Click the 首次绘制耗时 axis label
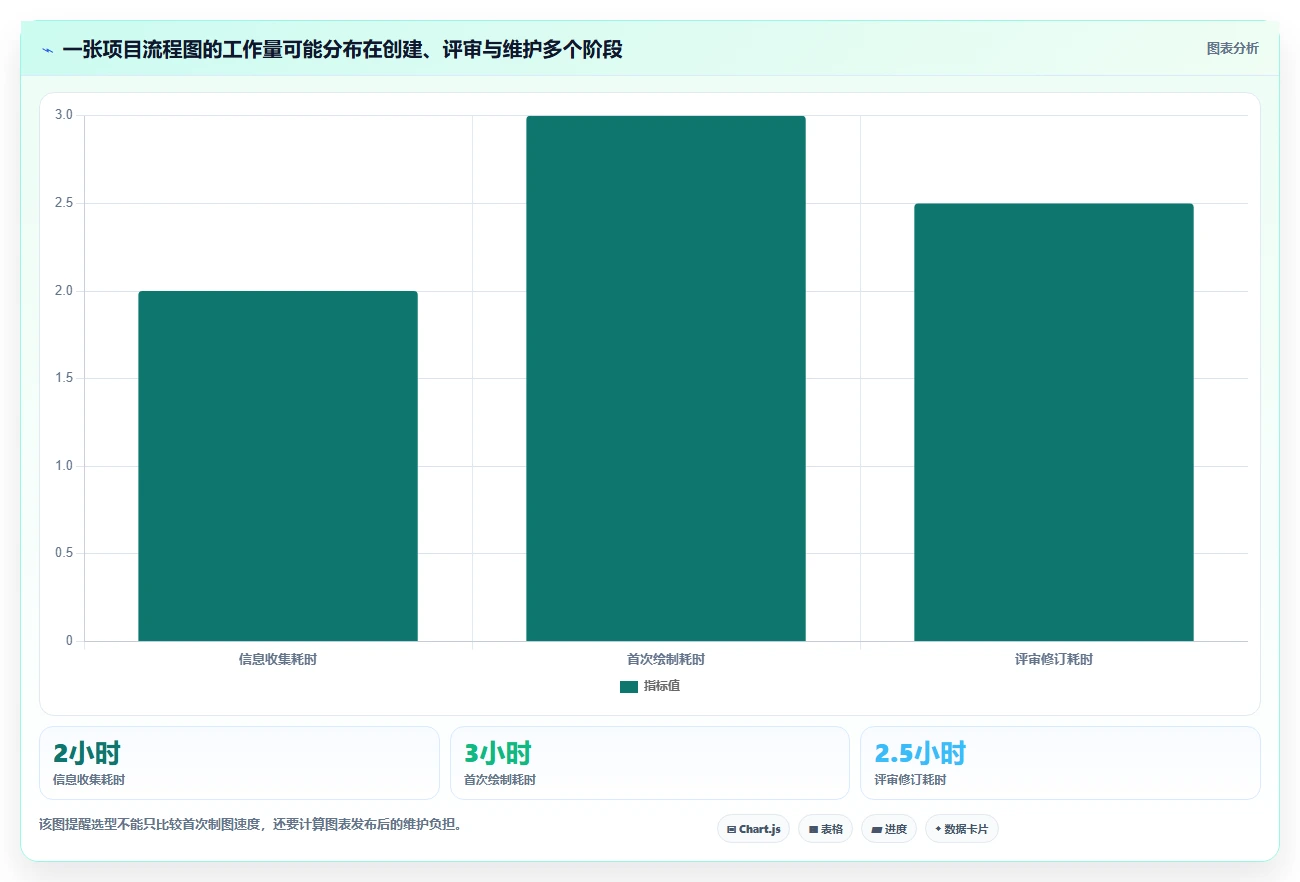The image size is (1300, 882). click(x=666, y=660)
